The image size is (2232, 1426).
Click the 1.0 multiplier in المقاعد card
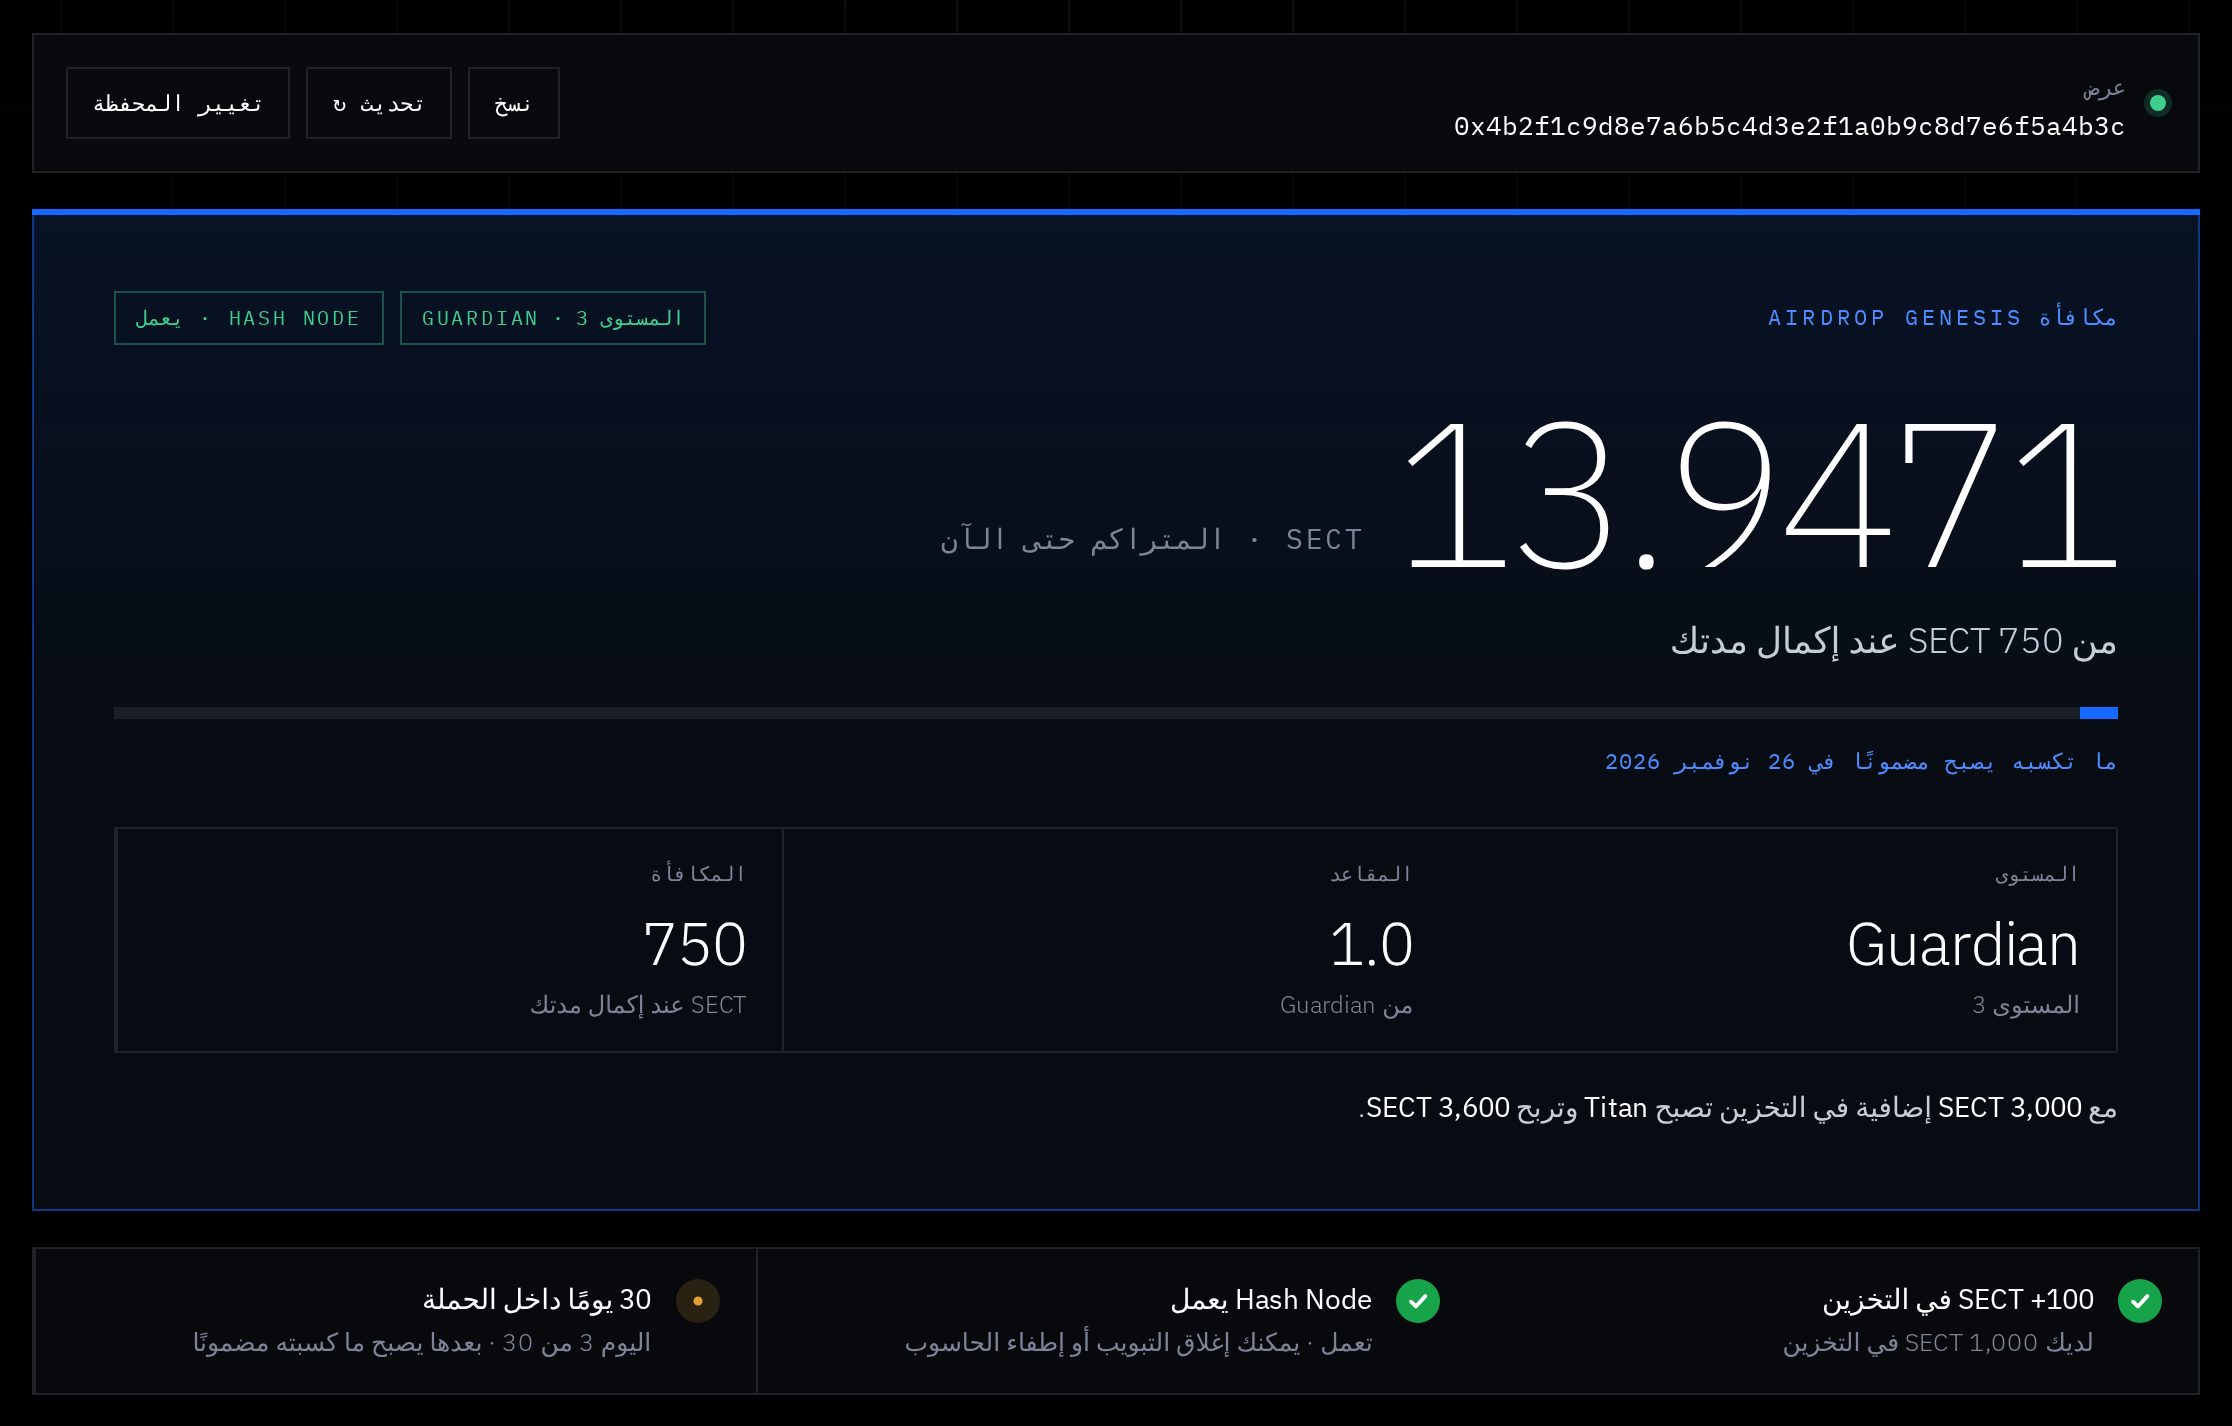1371,944
